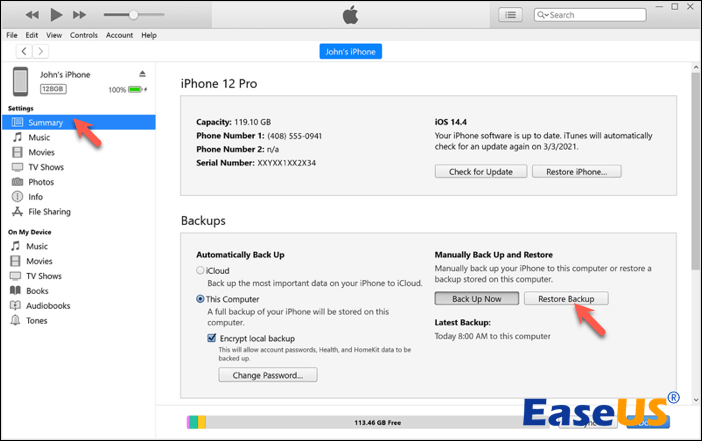Toggle the Encrypt local backup checkbox
This screenshot has height=441, width=702.
212,338
